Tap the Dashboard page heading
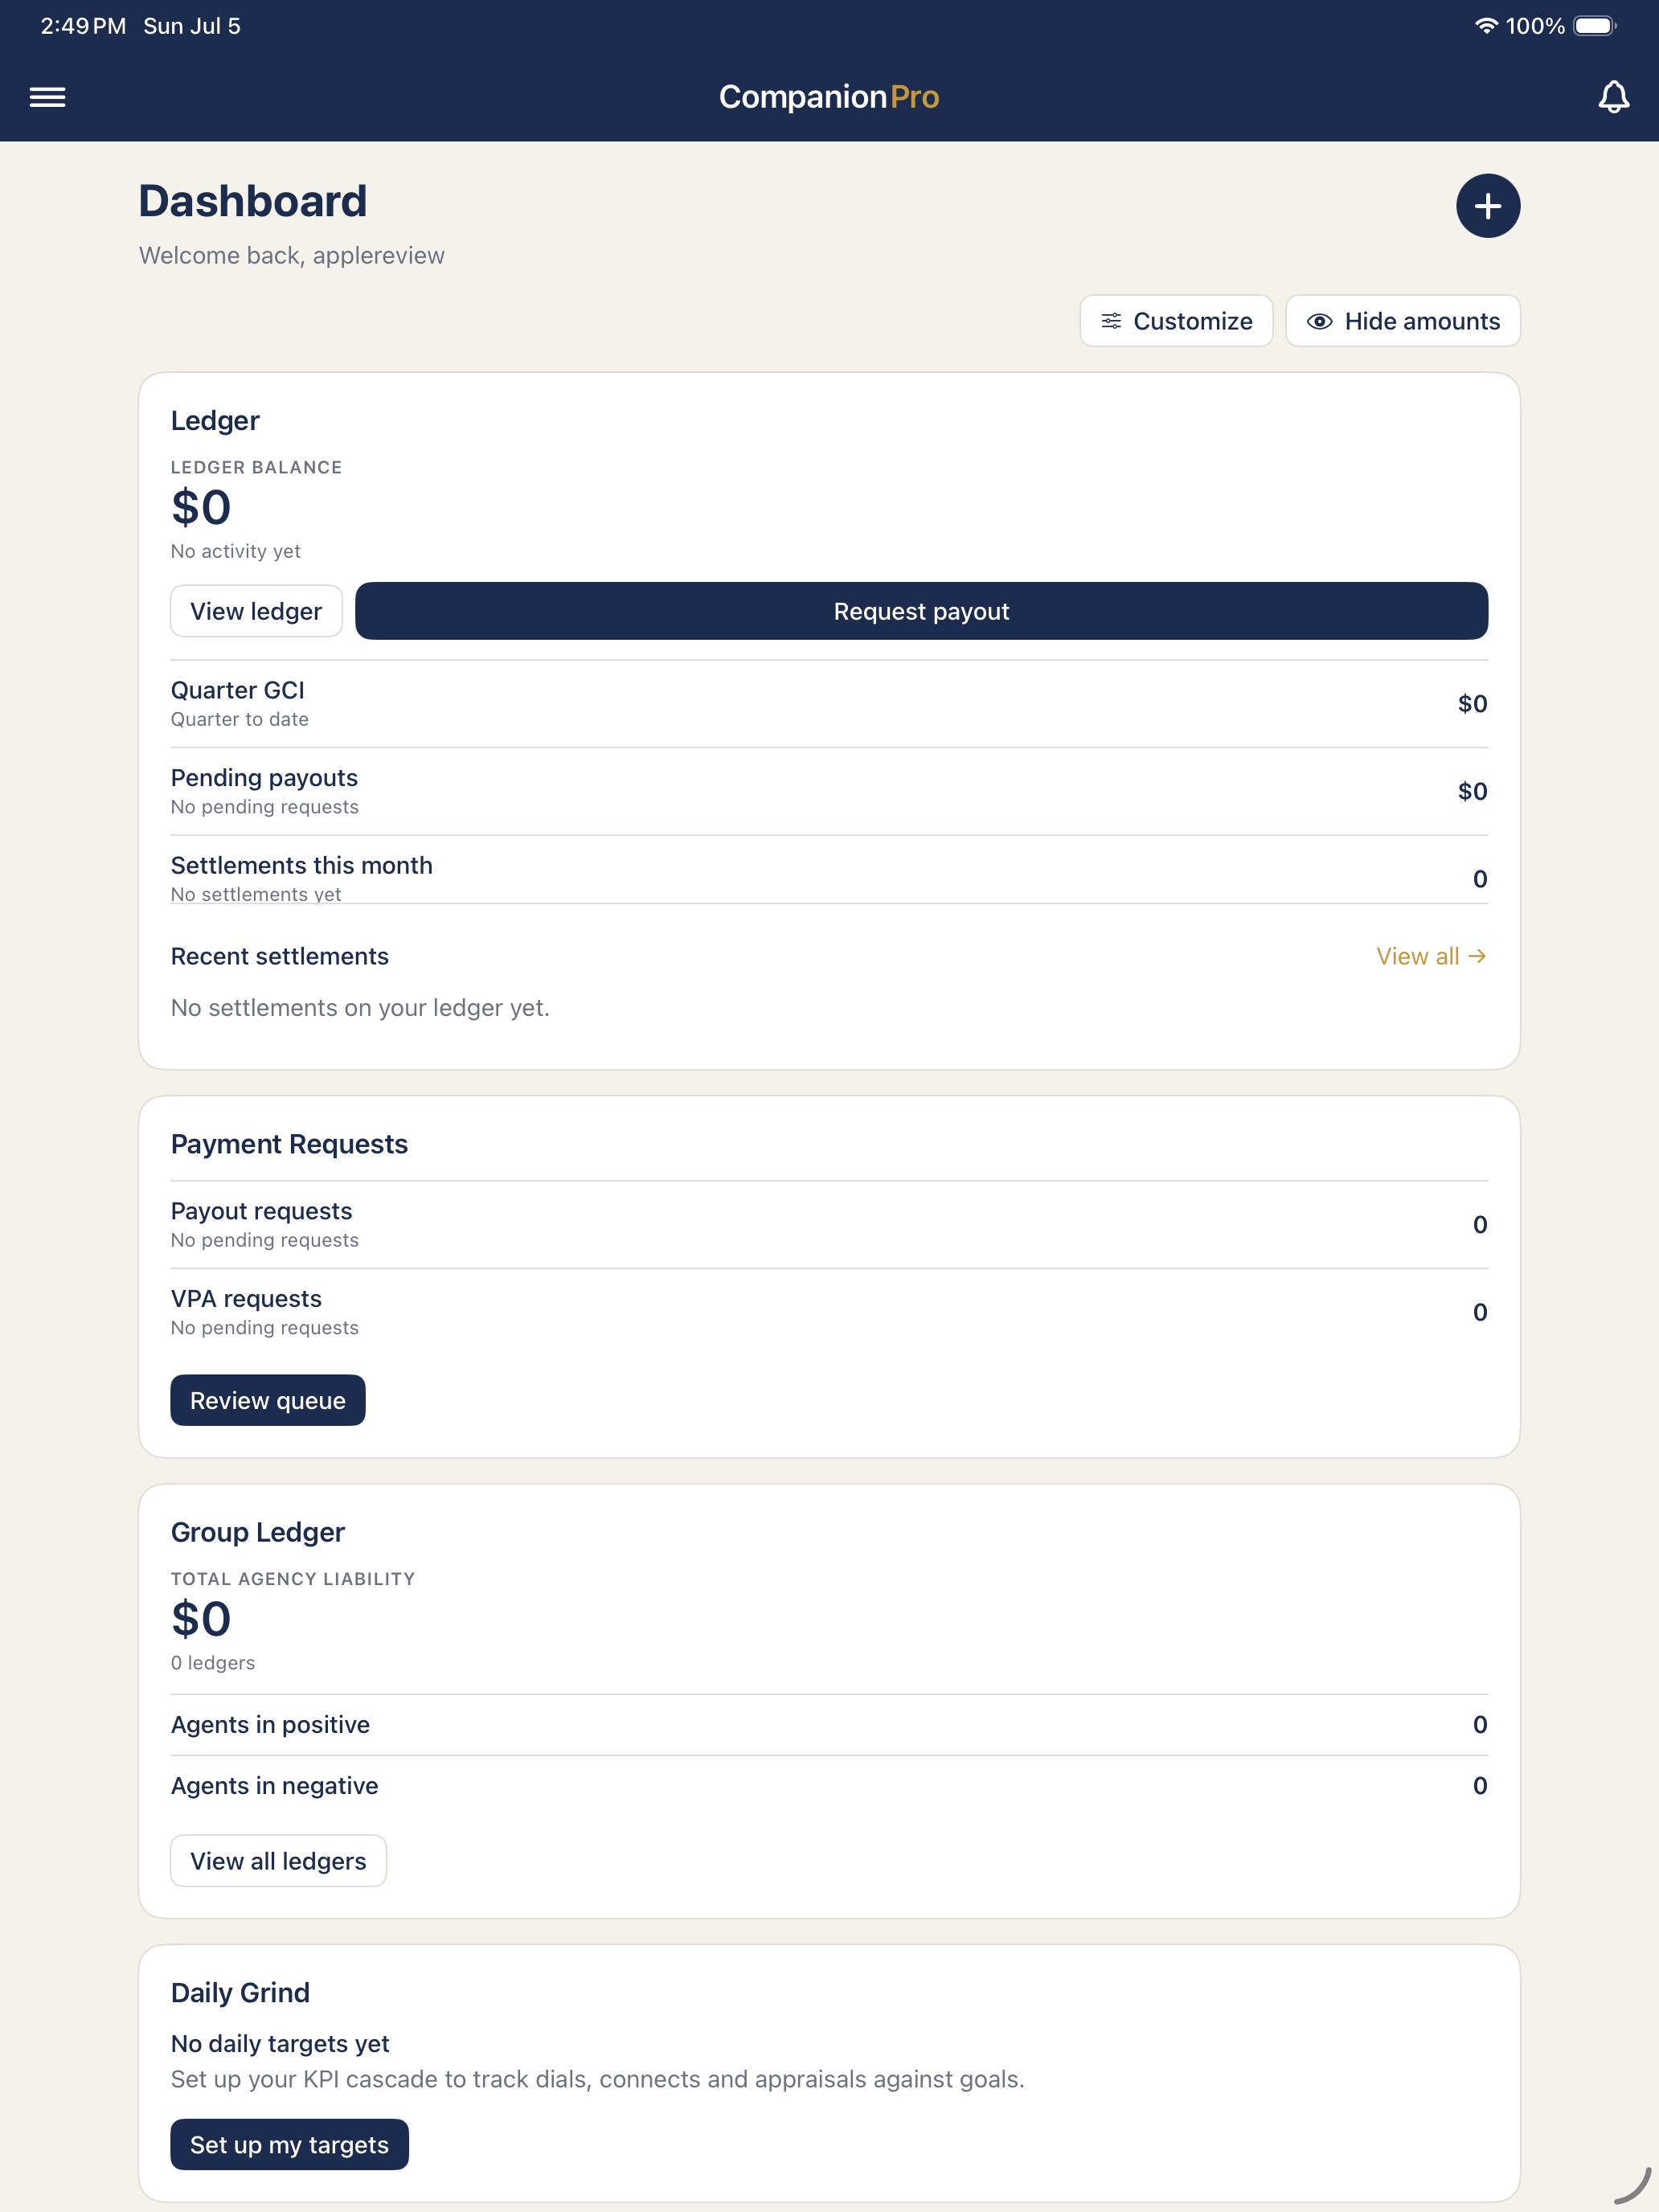1659x2212 pixels. click(253, 201)
